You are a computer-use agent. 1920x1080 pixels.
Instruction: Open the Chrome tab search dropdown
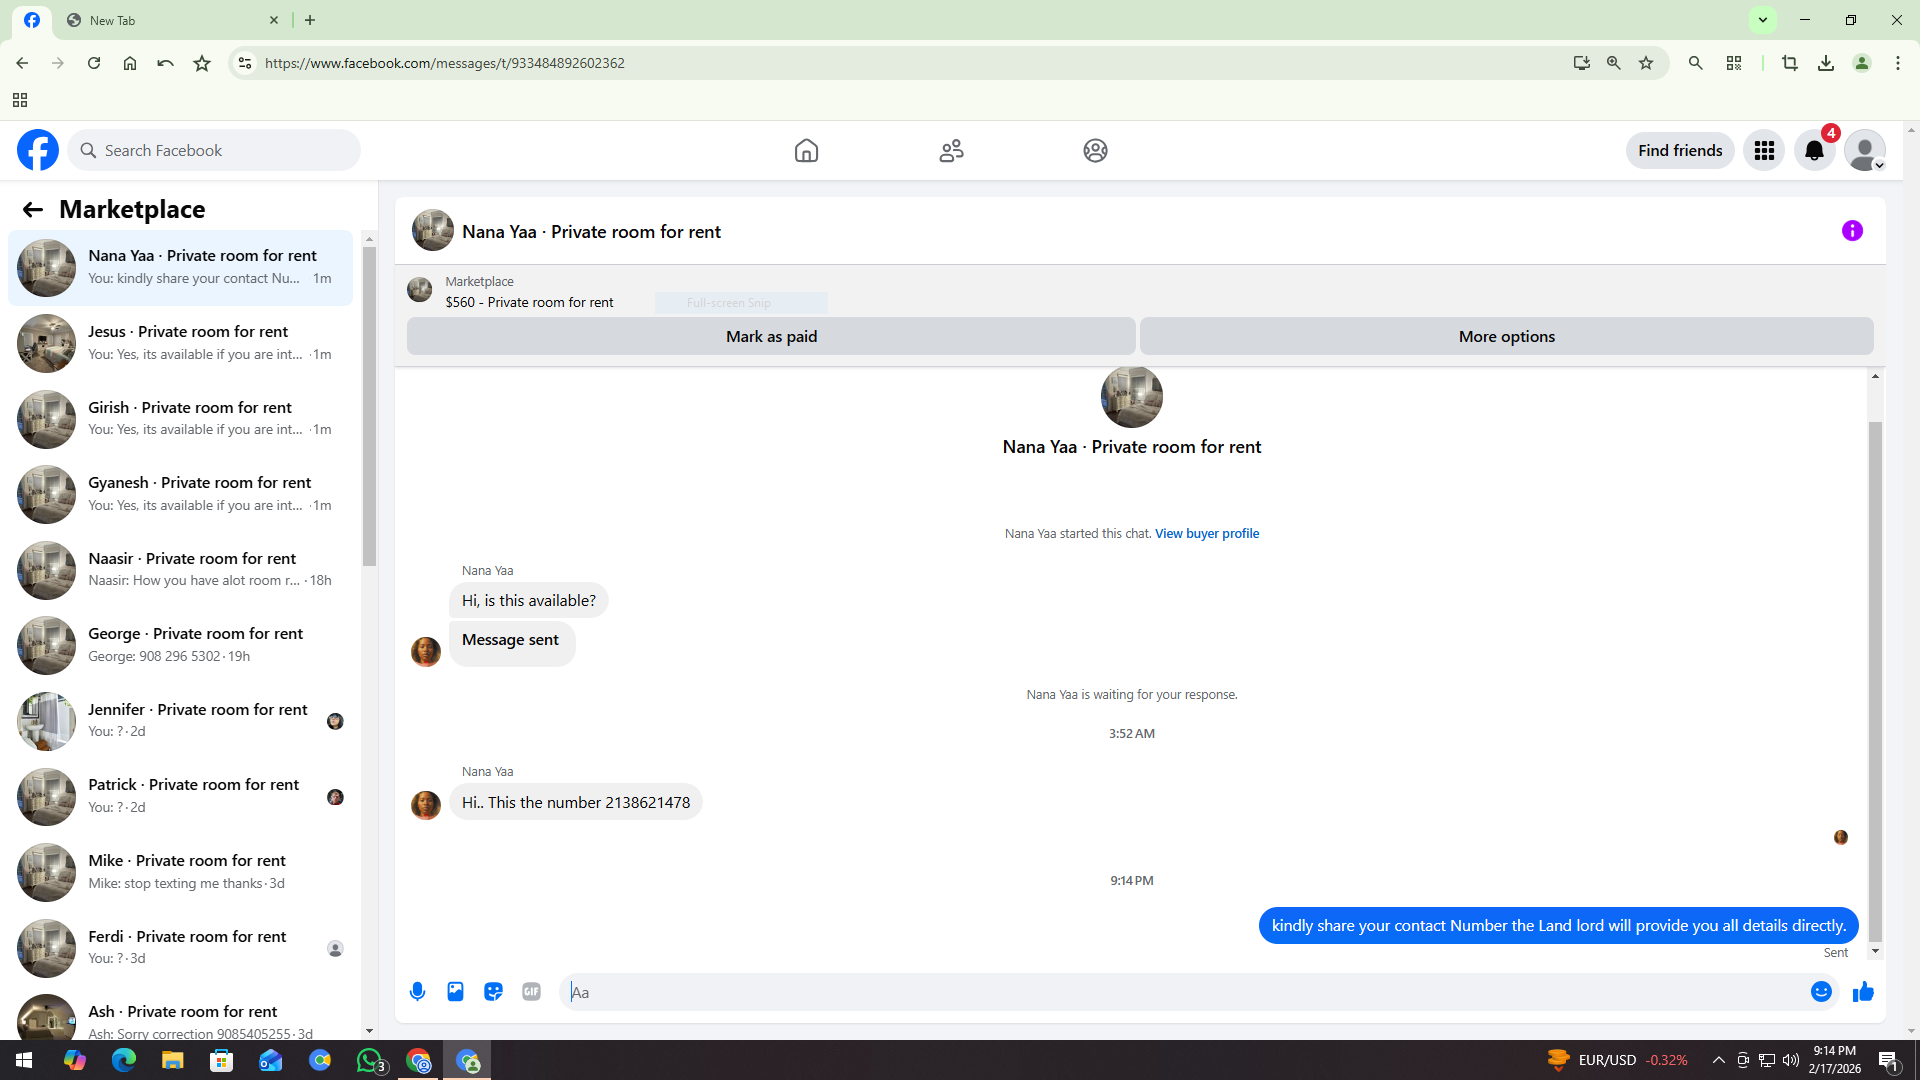[1763, 20]
